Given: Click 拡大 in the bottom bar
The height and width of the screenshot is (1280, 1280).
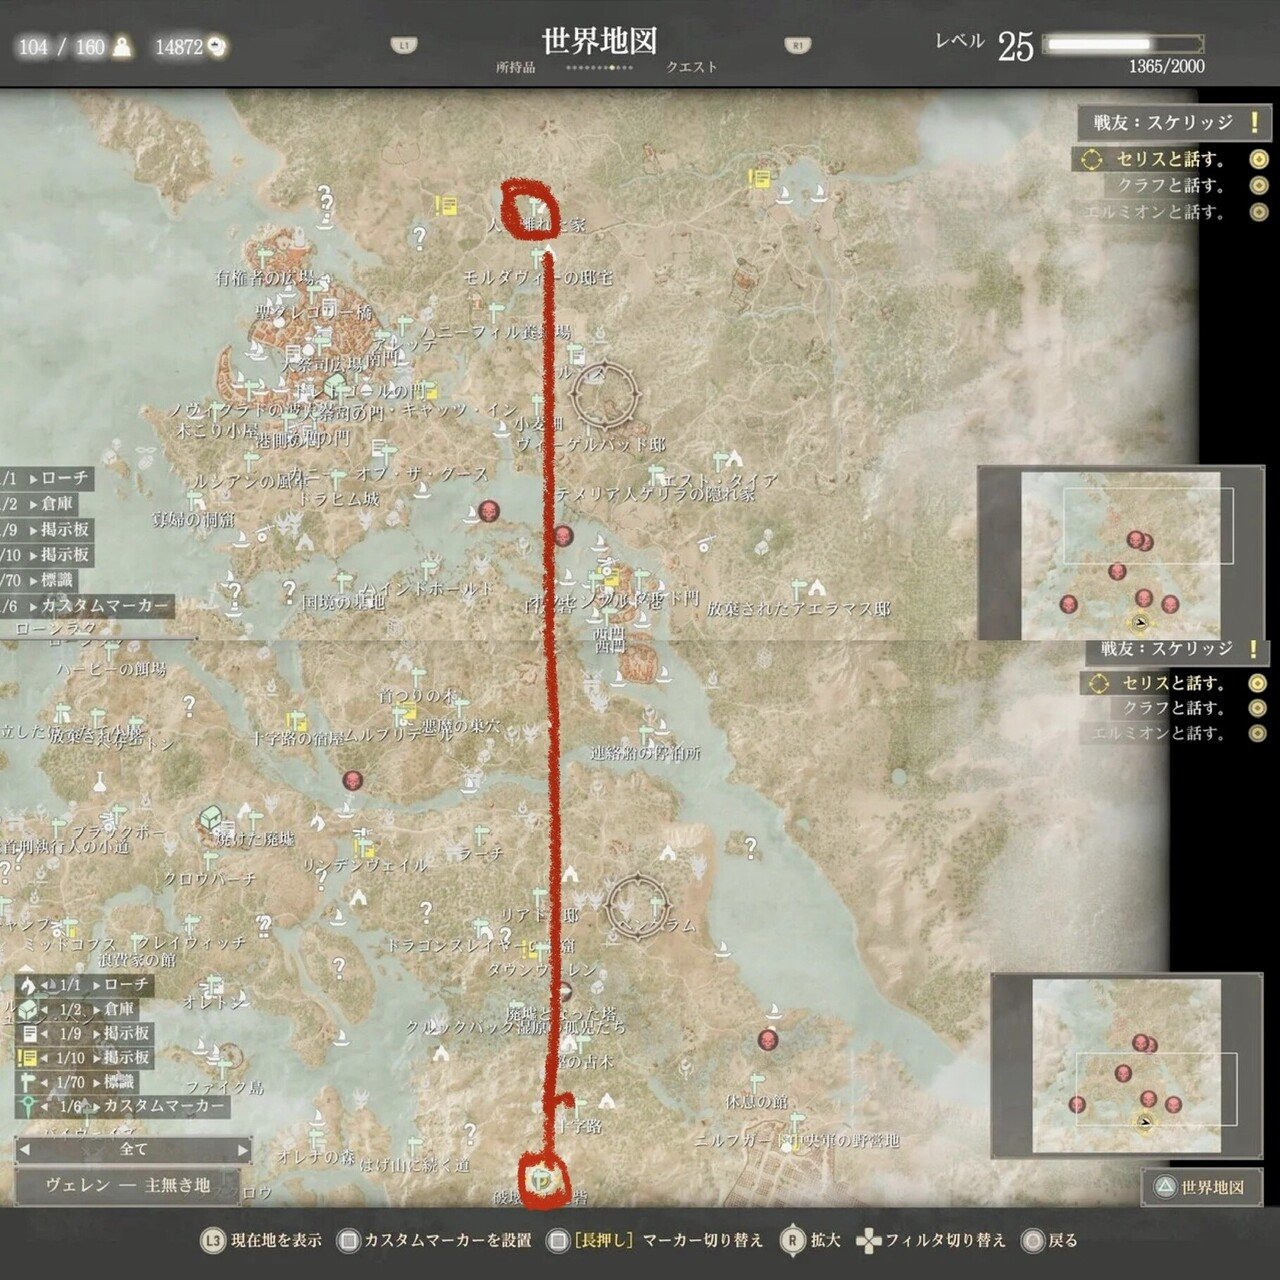Looking at the screenshot, I should click(x=826, y=1241).
